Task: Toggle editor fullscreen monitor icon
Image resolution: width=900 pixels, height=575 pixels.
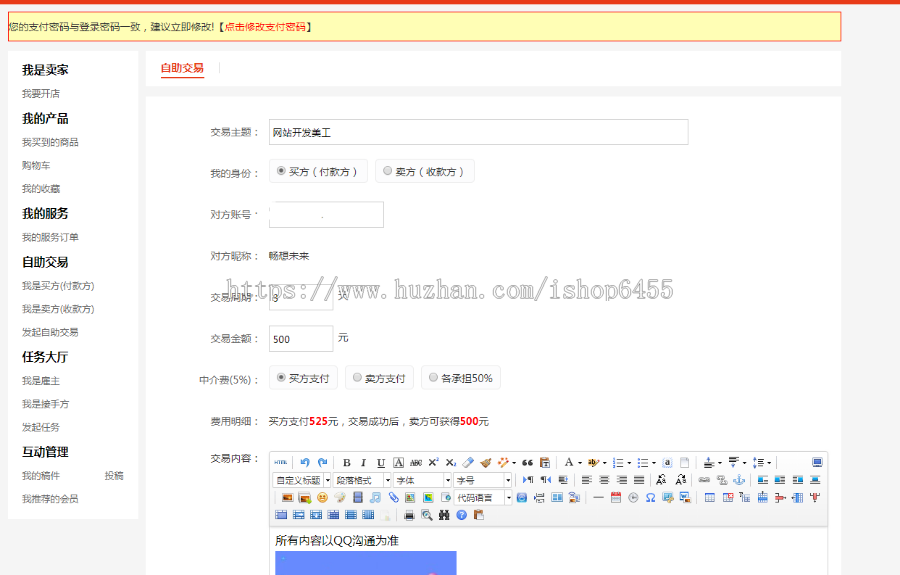Action: 817,462
